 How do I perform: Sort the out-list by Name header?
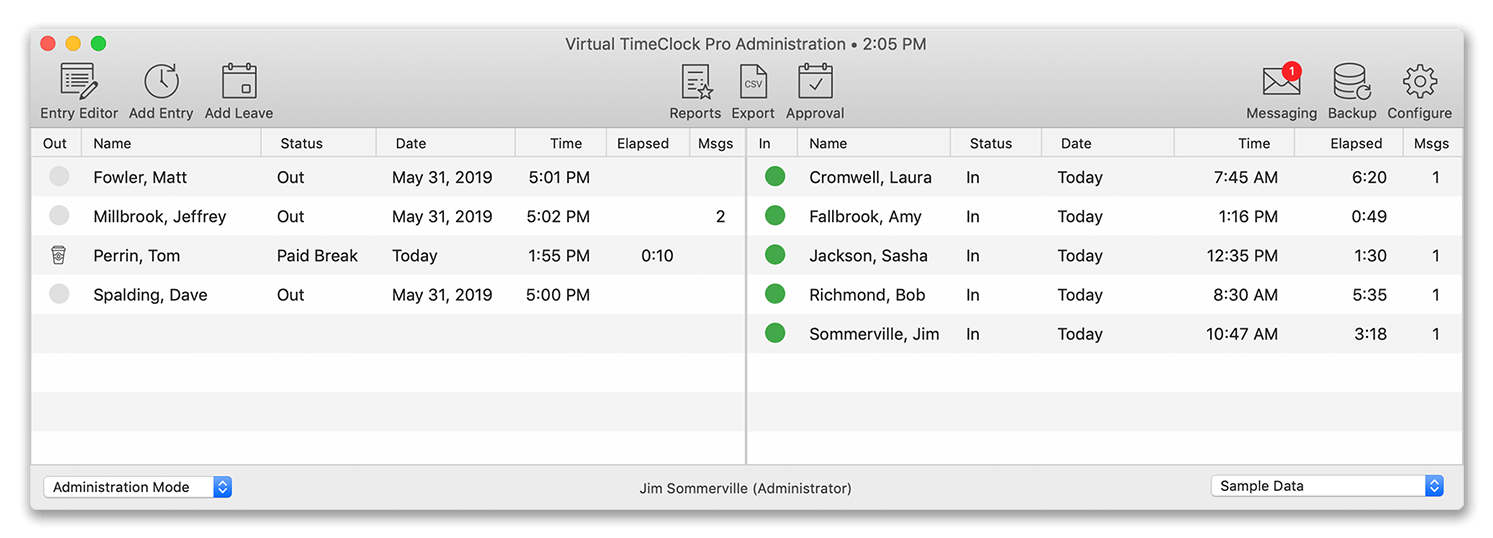[x=171, y=143]
